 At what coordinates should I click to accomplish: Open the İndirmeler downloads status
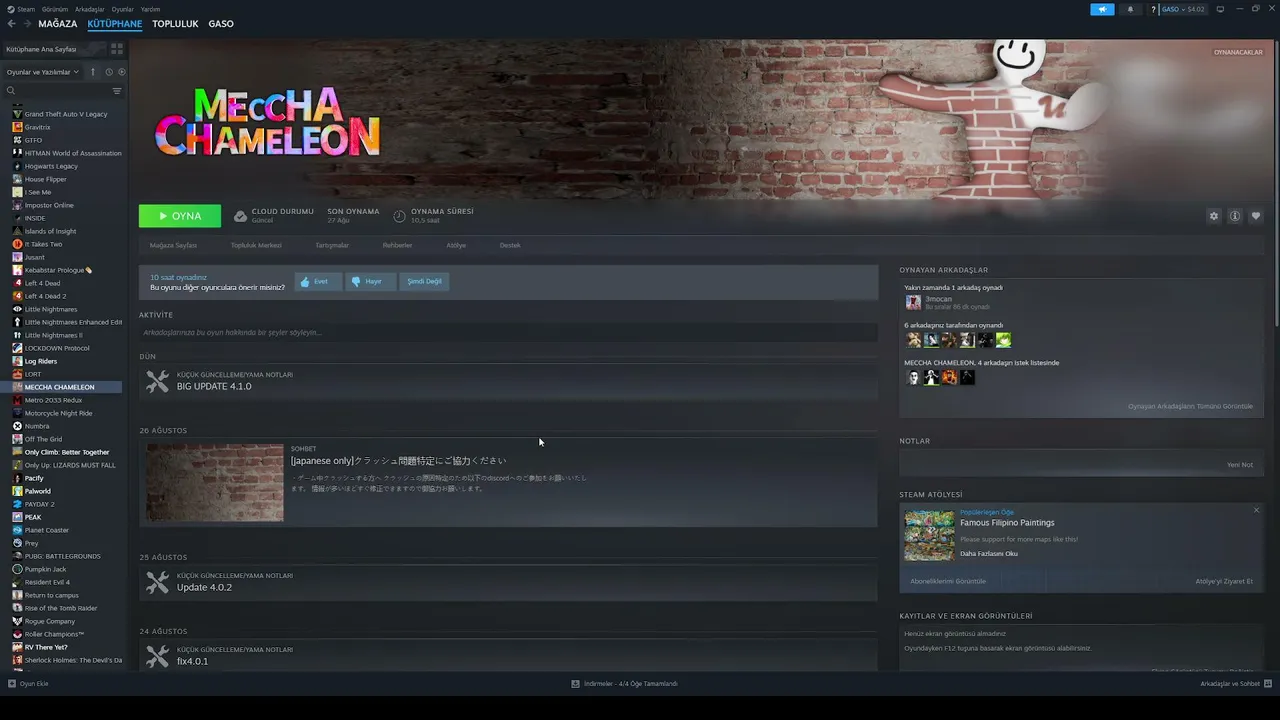[625, 684]
